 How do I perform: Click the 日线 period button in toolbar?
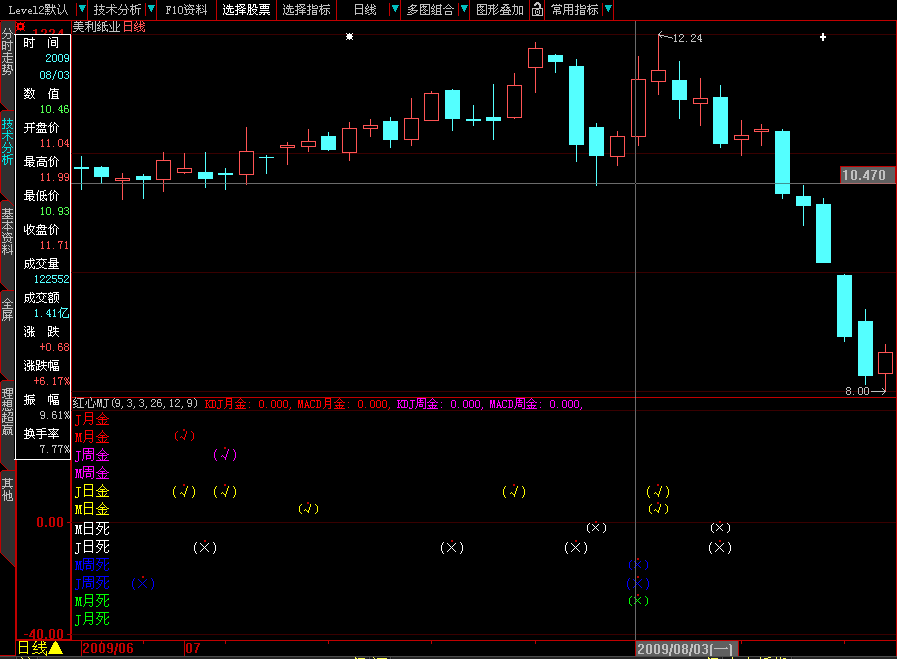365,10
